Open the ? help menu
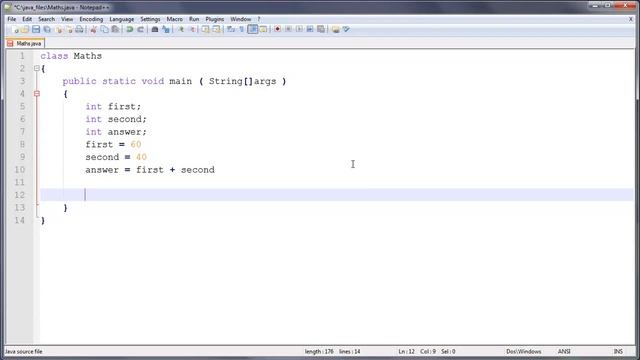Screen dimensions: 640x360 click(x=258, y=19)
